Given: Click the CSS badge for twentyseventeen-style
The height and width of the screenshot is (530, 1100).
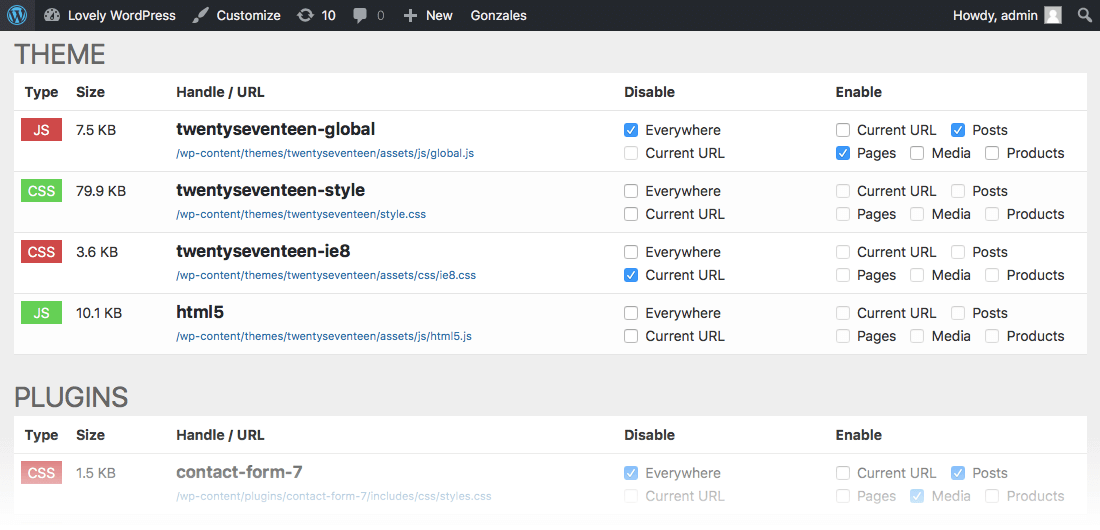Looking at the screenshot, I should [41, 191].
